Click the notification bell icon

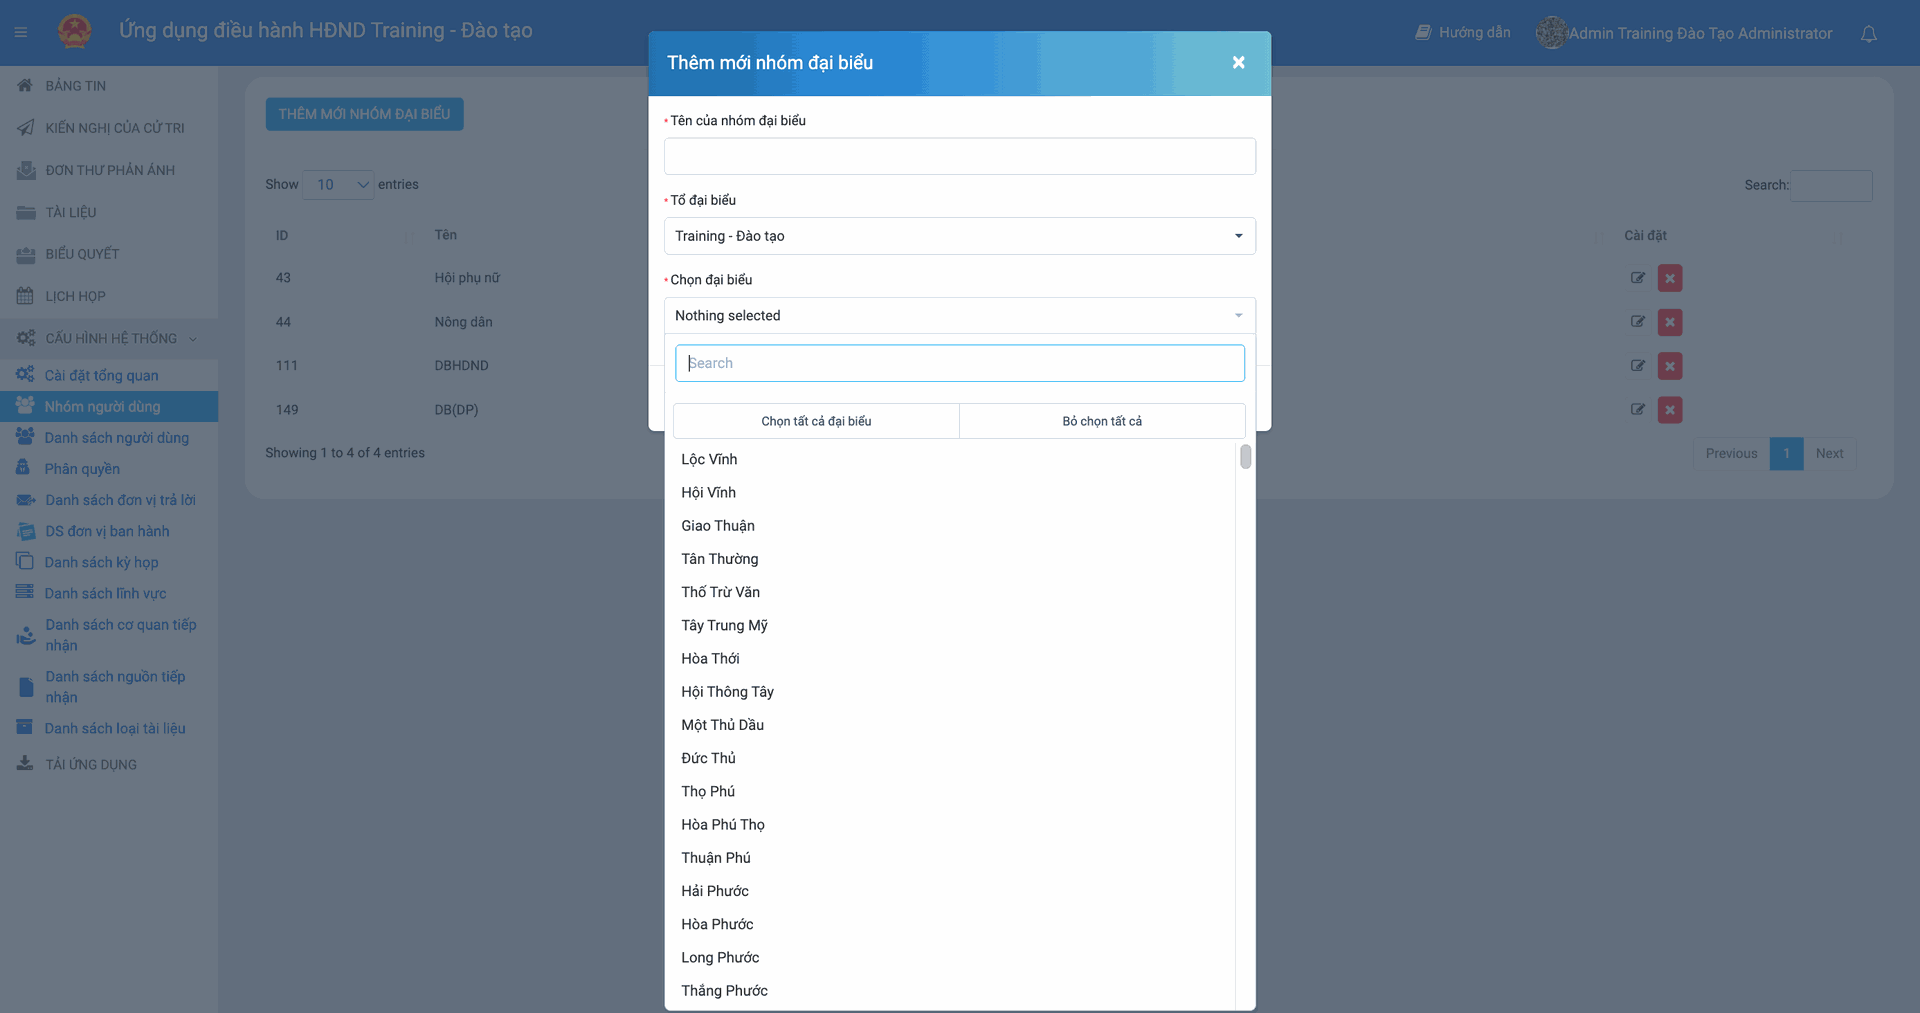point(1868,34)
